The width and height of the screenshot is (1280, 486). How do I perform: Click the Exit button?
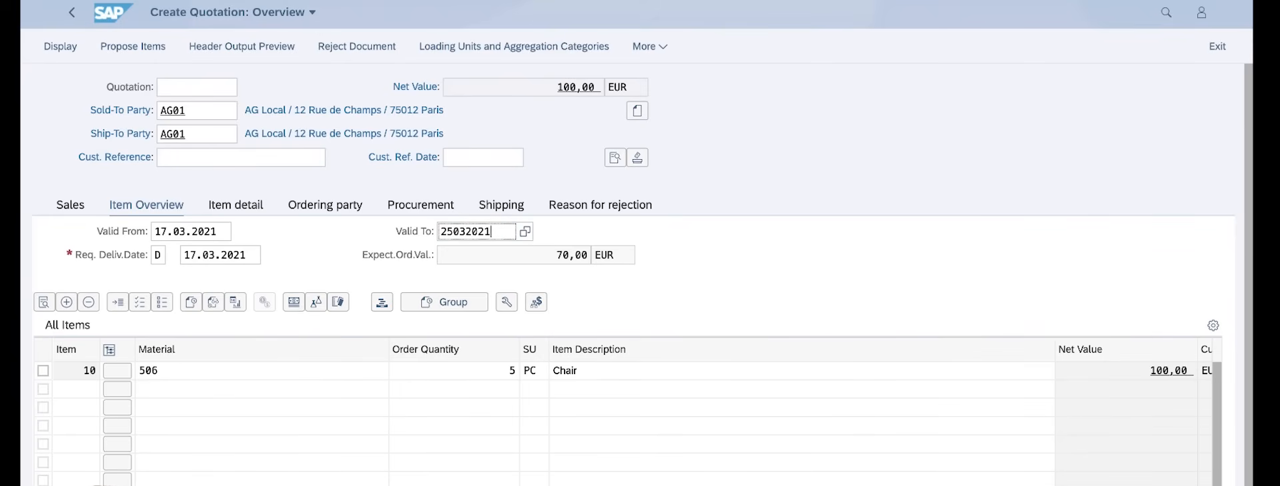(x=1217, y=46)
